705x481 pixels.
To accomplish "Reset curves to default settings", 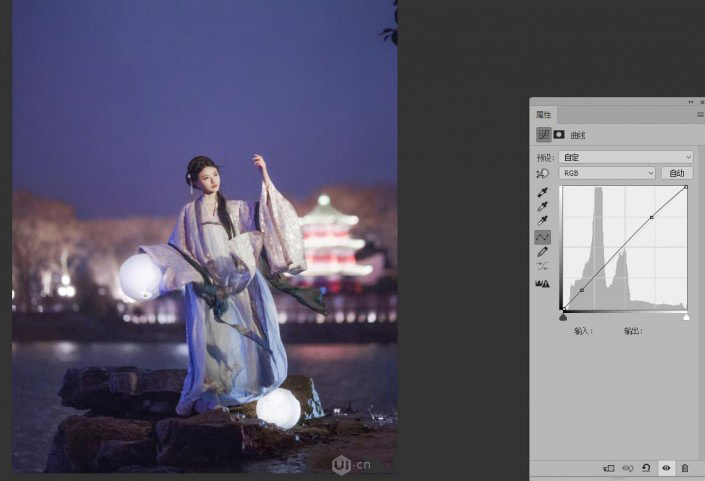I will point(647,468).
